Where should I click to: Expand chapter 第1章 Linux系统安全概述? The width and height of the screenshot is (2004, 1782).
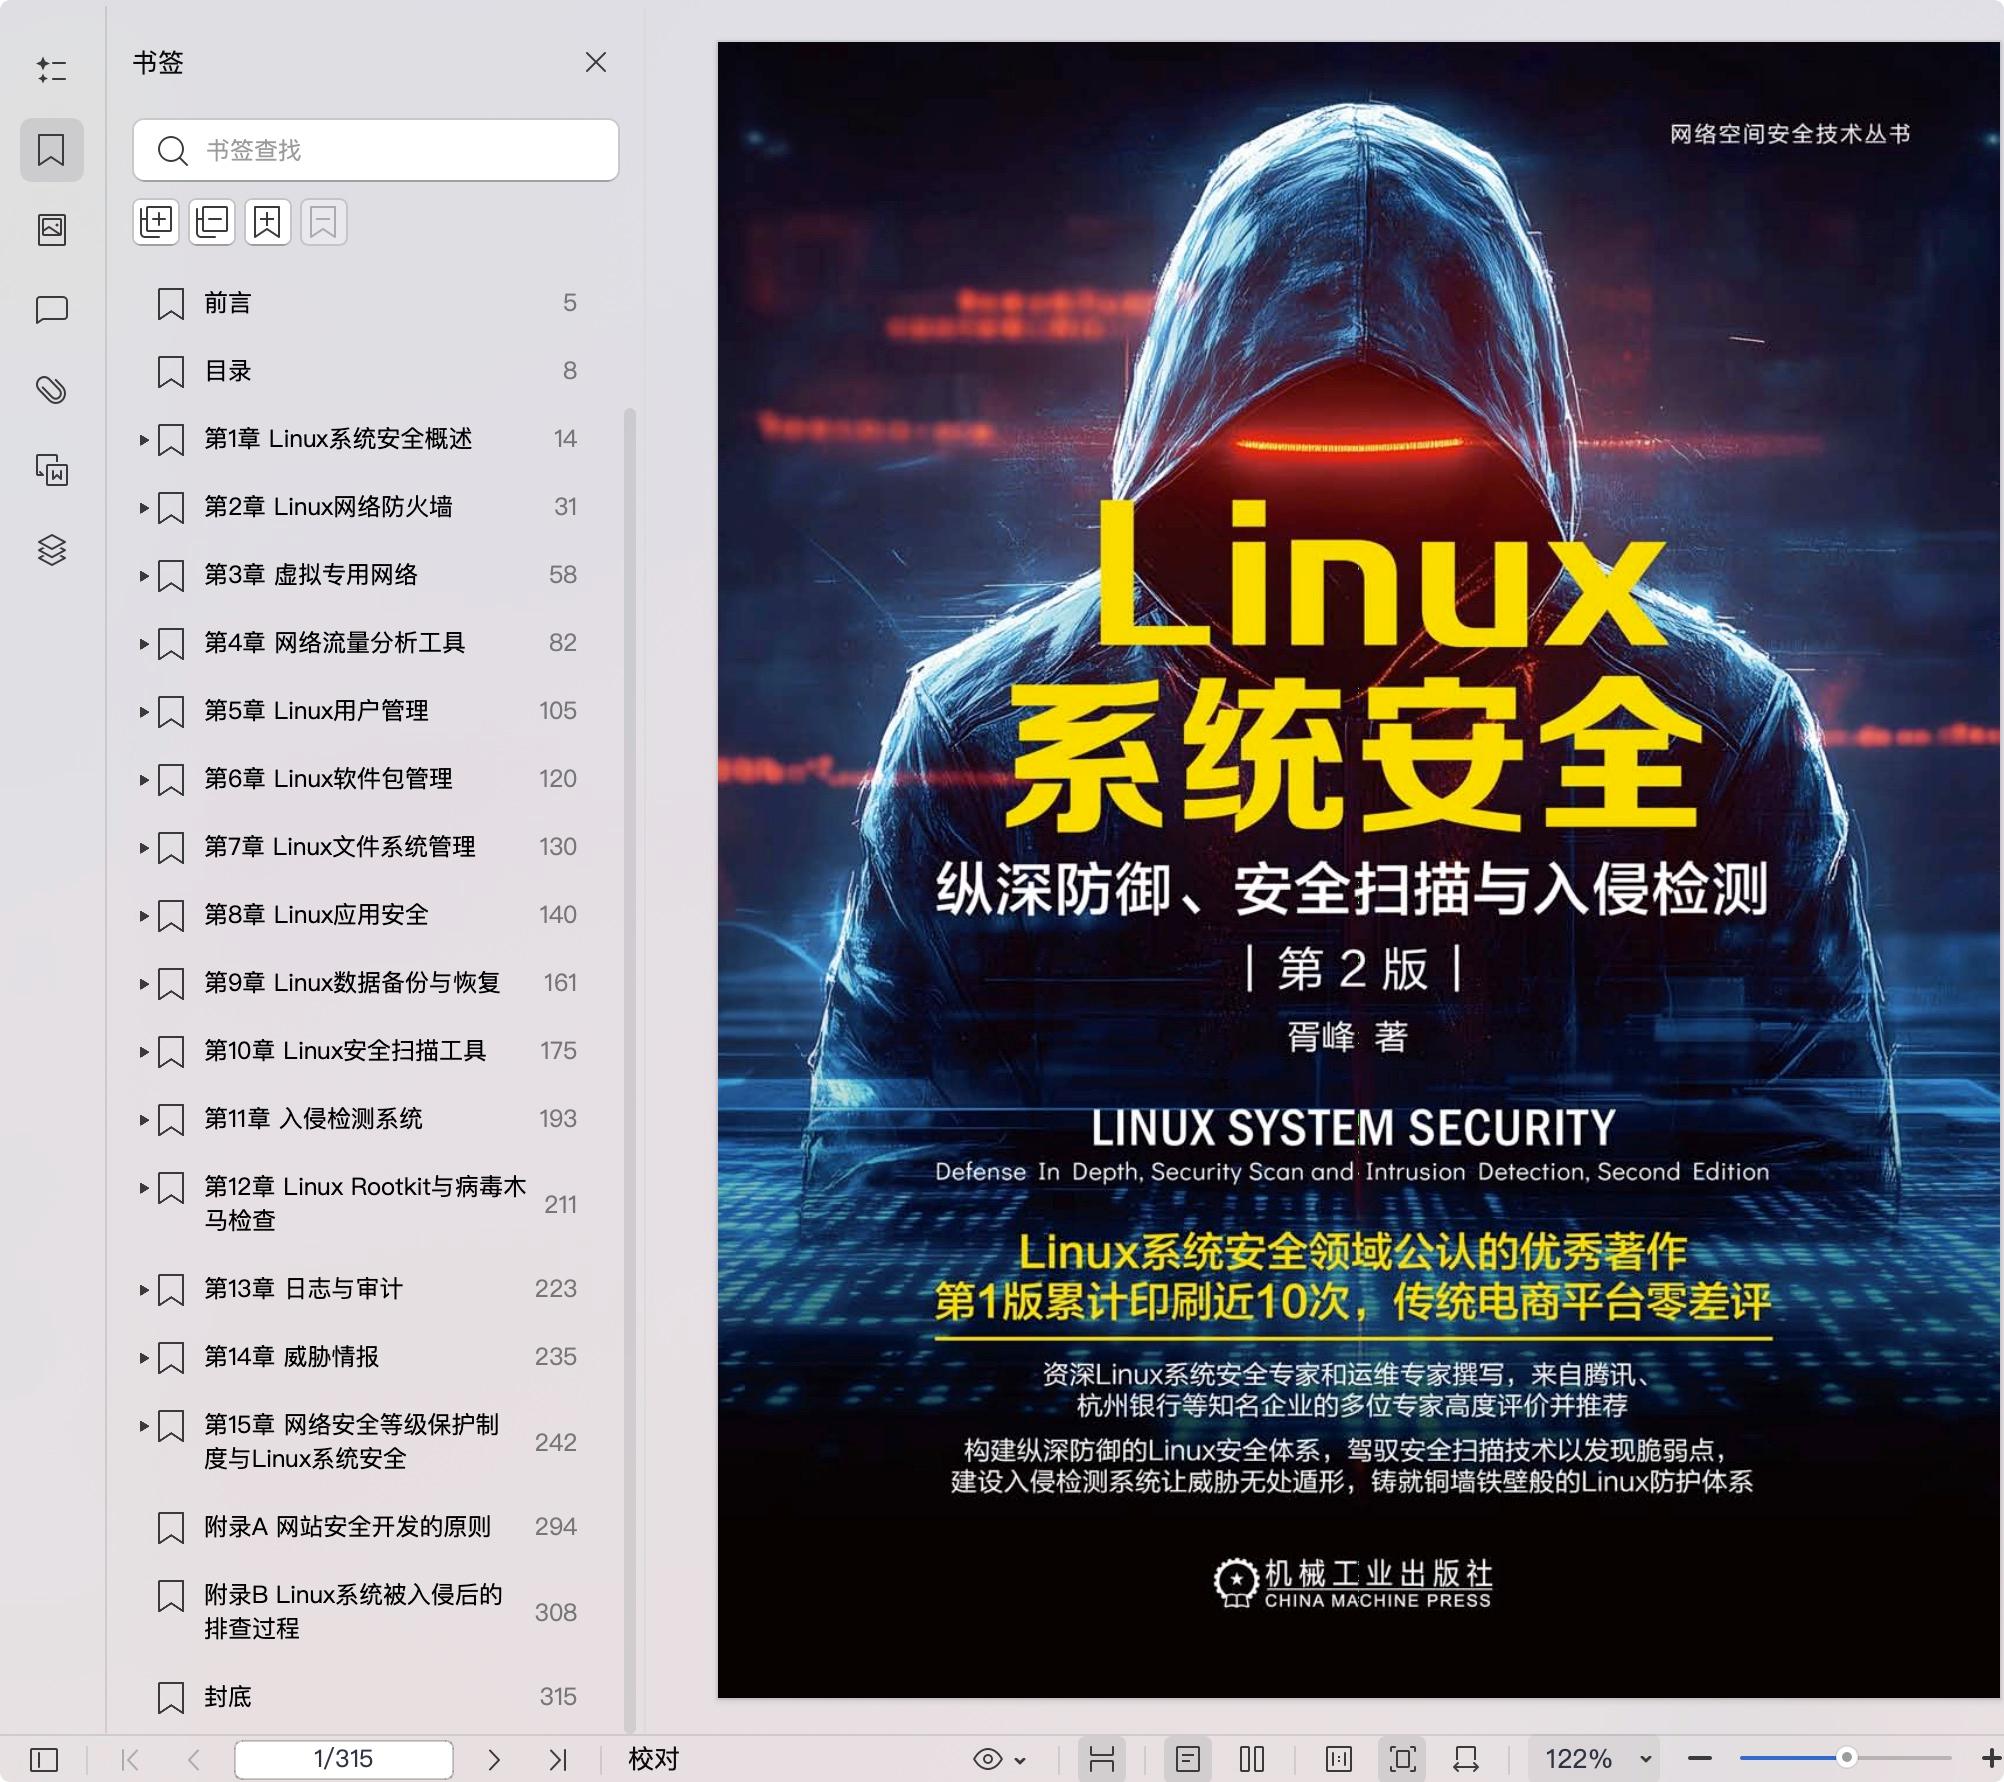point(144,438)
